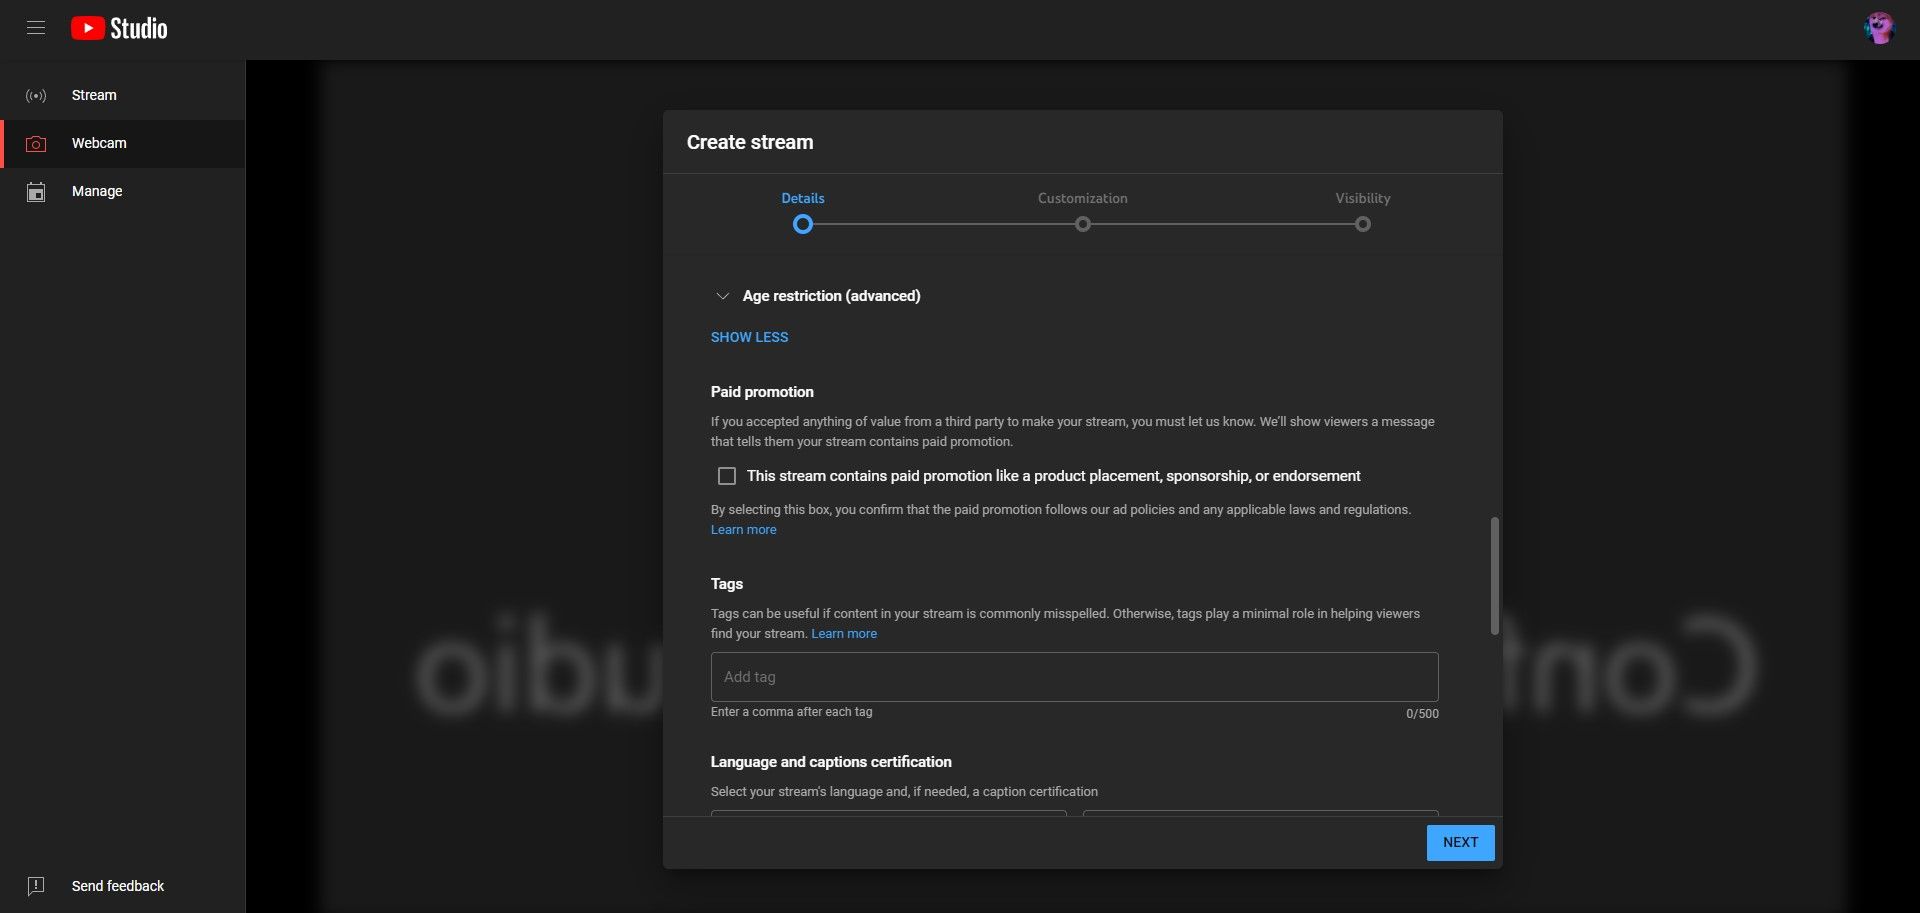The image size is (1920, 913).
Task: Open your channel profile avatar
Action: (1881, 28)
